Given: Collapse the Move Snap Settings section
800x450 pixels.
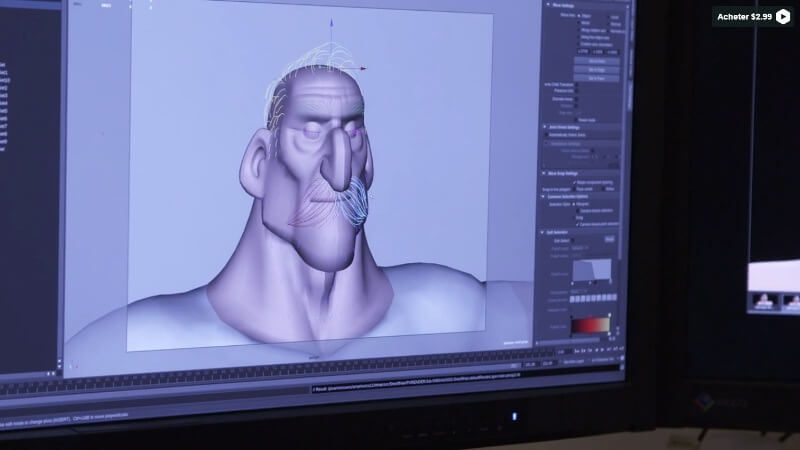Looking at the screenshot, I should tap(544, 173).
